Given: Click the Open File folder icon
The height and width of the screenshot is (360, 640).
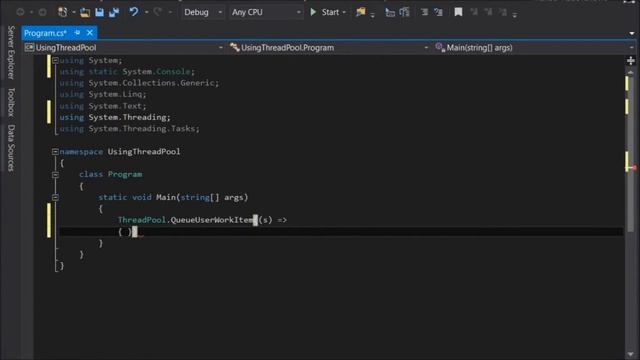Looking at the screenshot, I should click(85, 12).
